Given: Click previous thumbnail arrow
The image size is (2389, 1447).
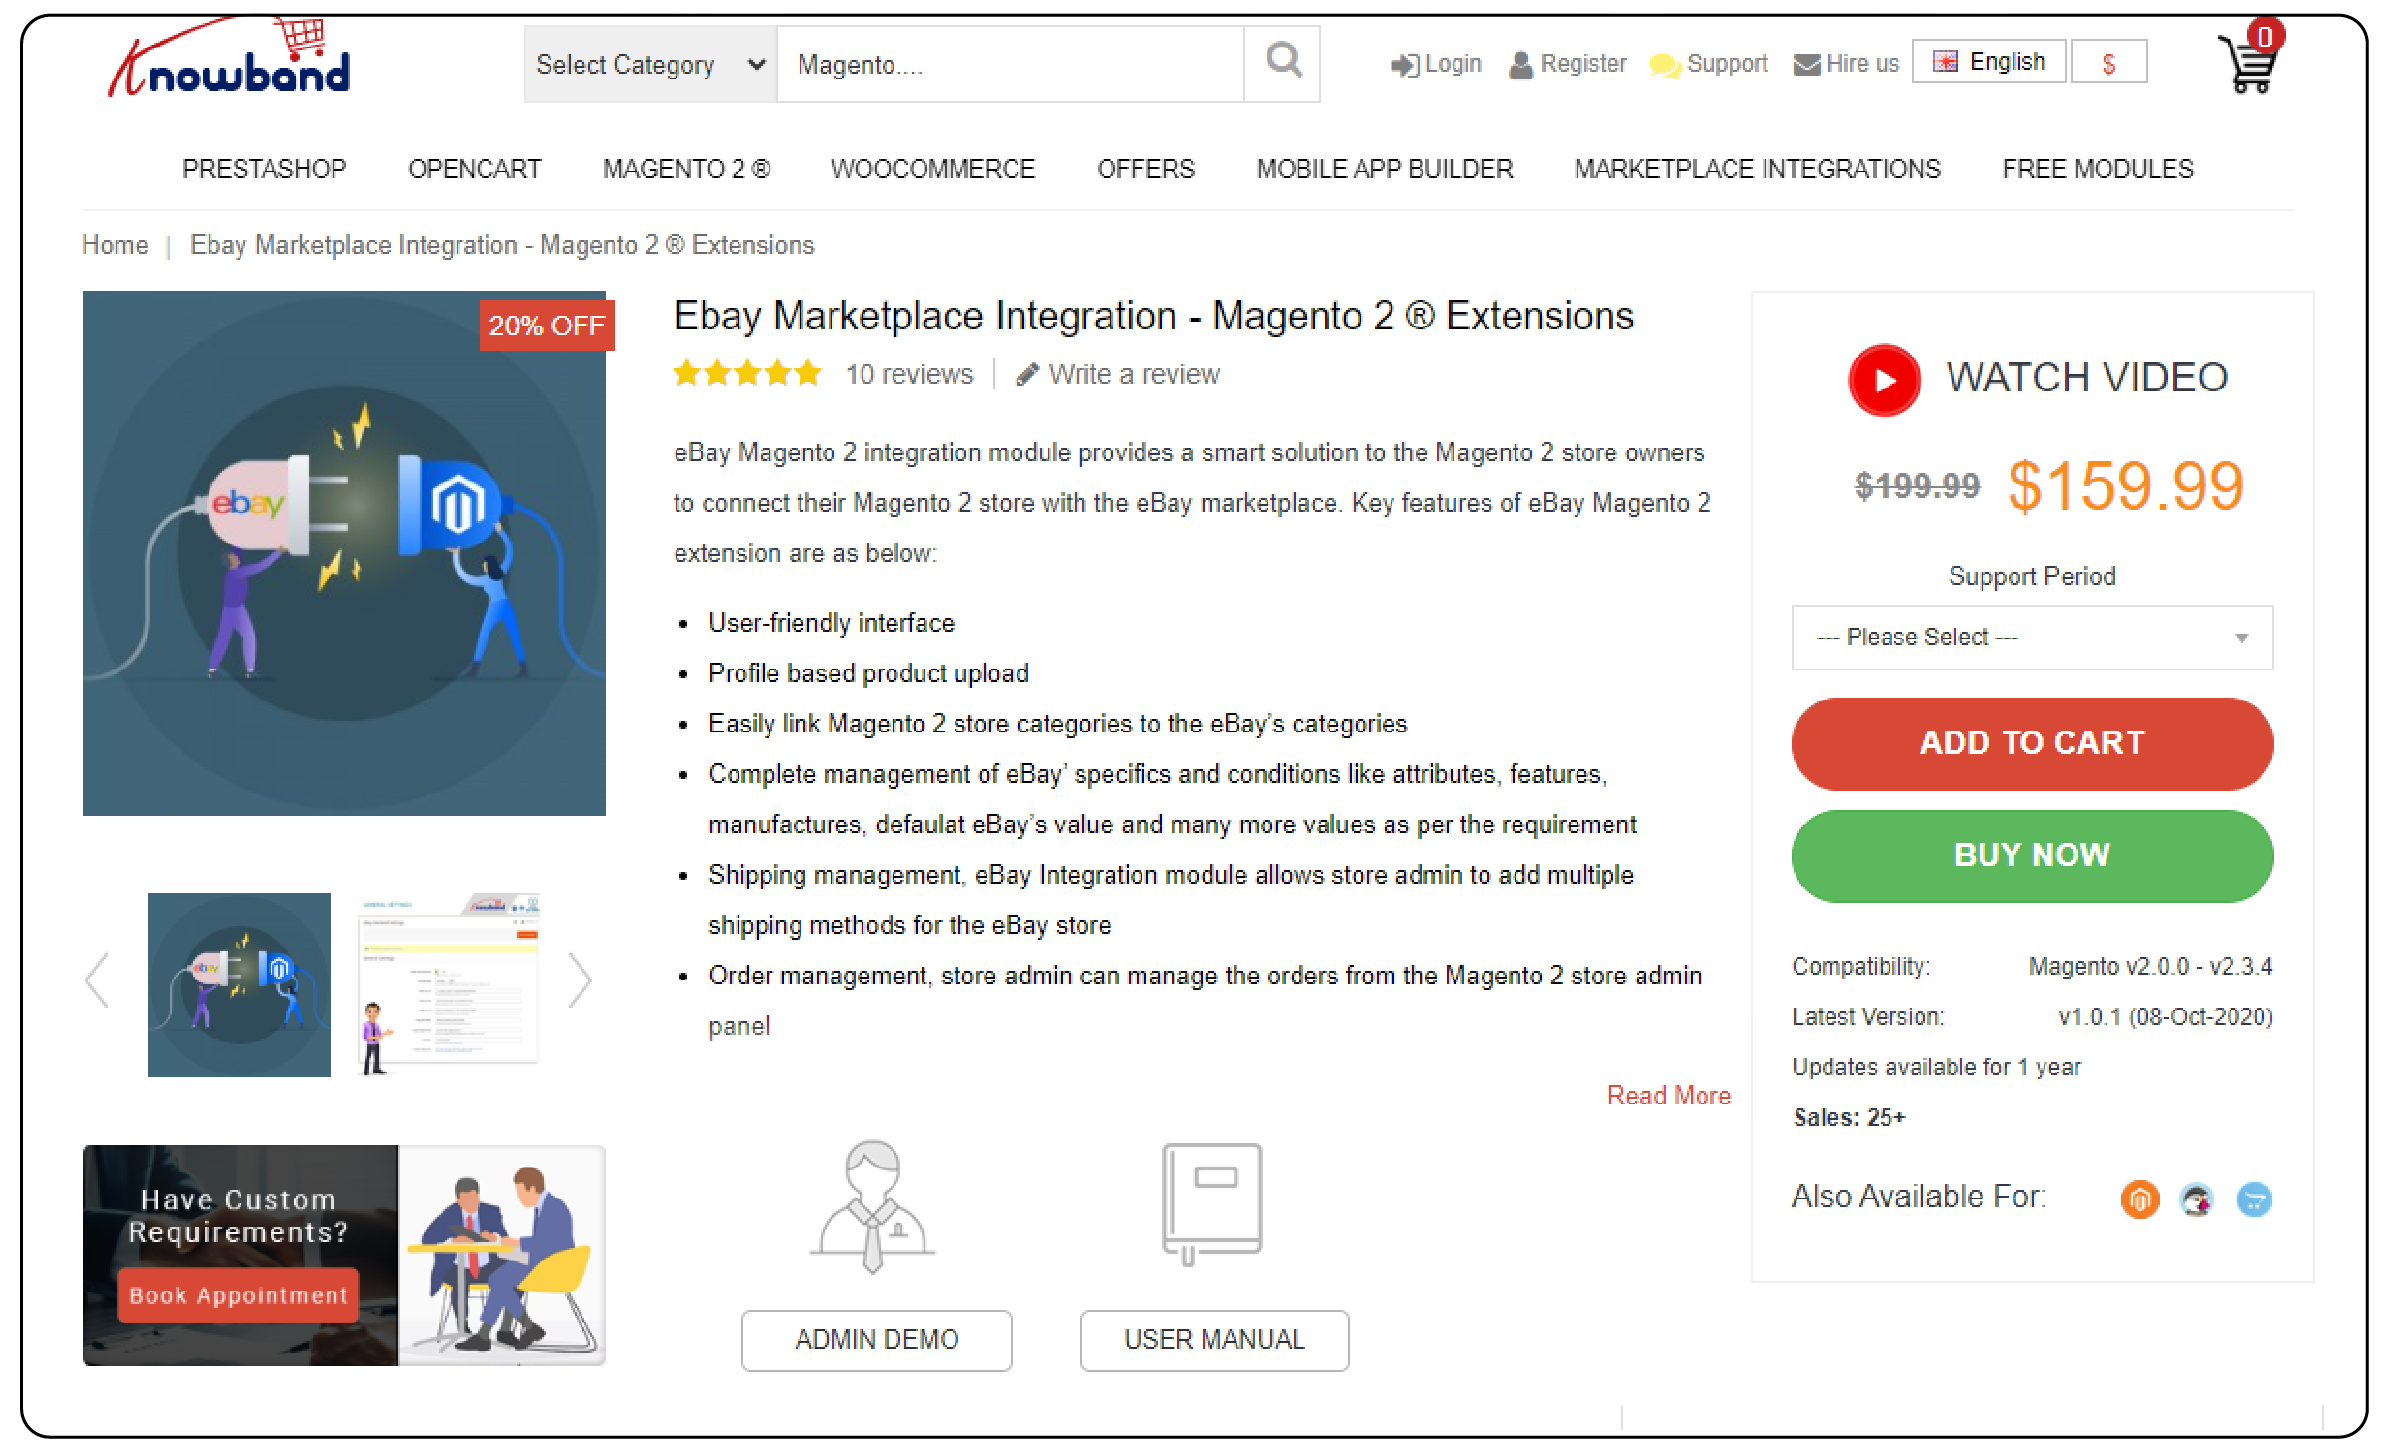Looking at the screenshot, I should click(97, 980).
